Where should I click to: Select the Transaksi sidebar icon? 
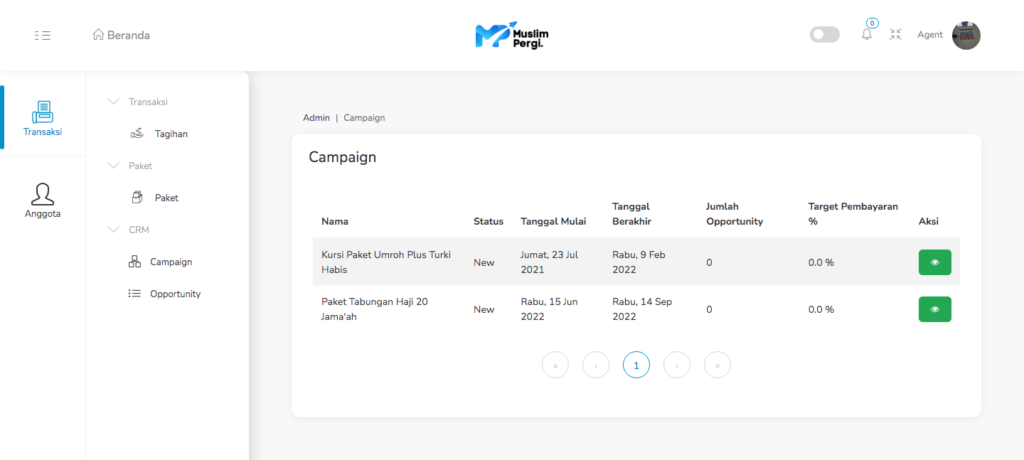(x=43, y=118)
